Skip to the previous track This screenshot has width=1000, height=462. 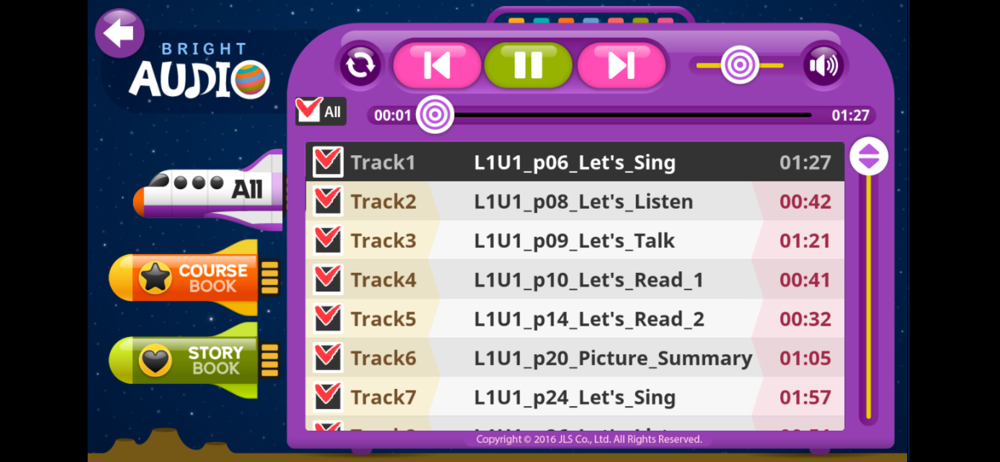coord(437,65)
